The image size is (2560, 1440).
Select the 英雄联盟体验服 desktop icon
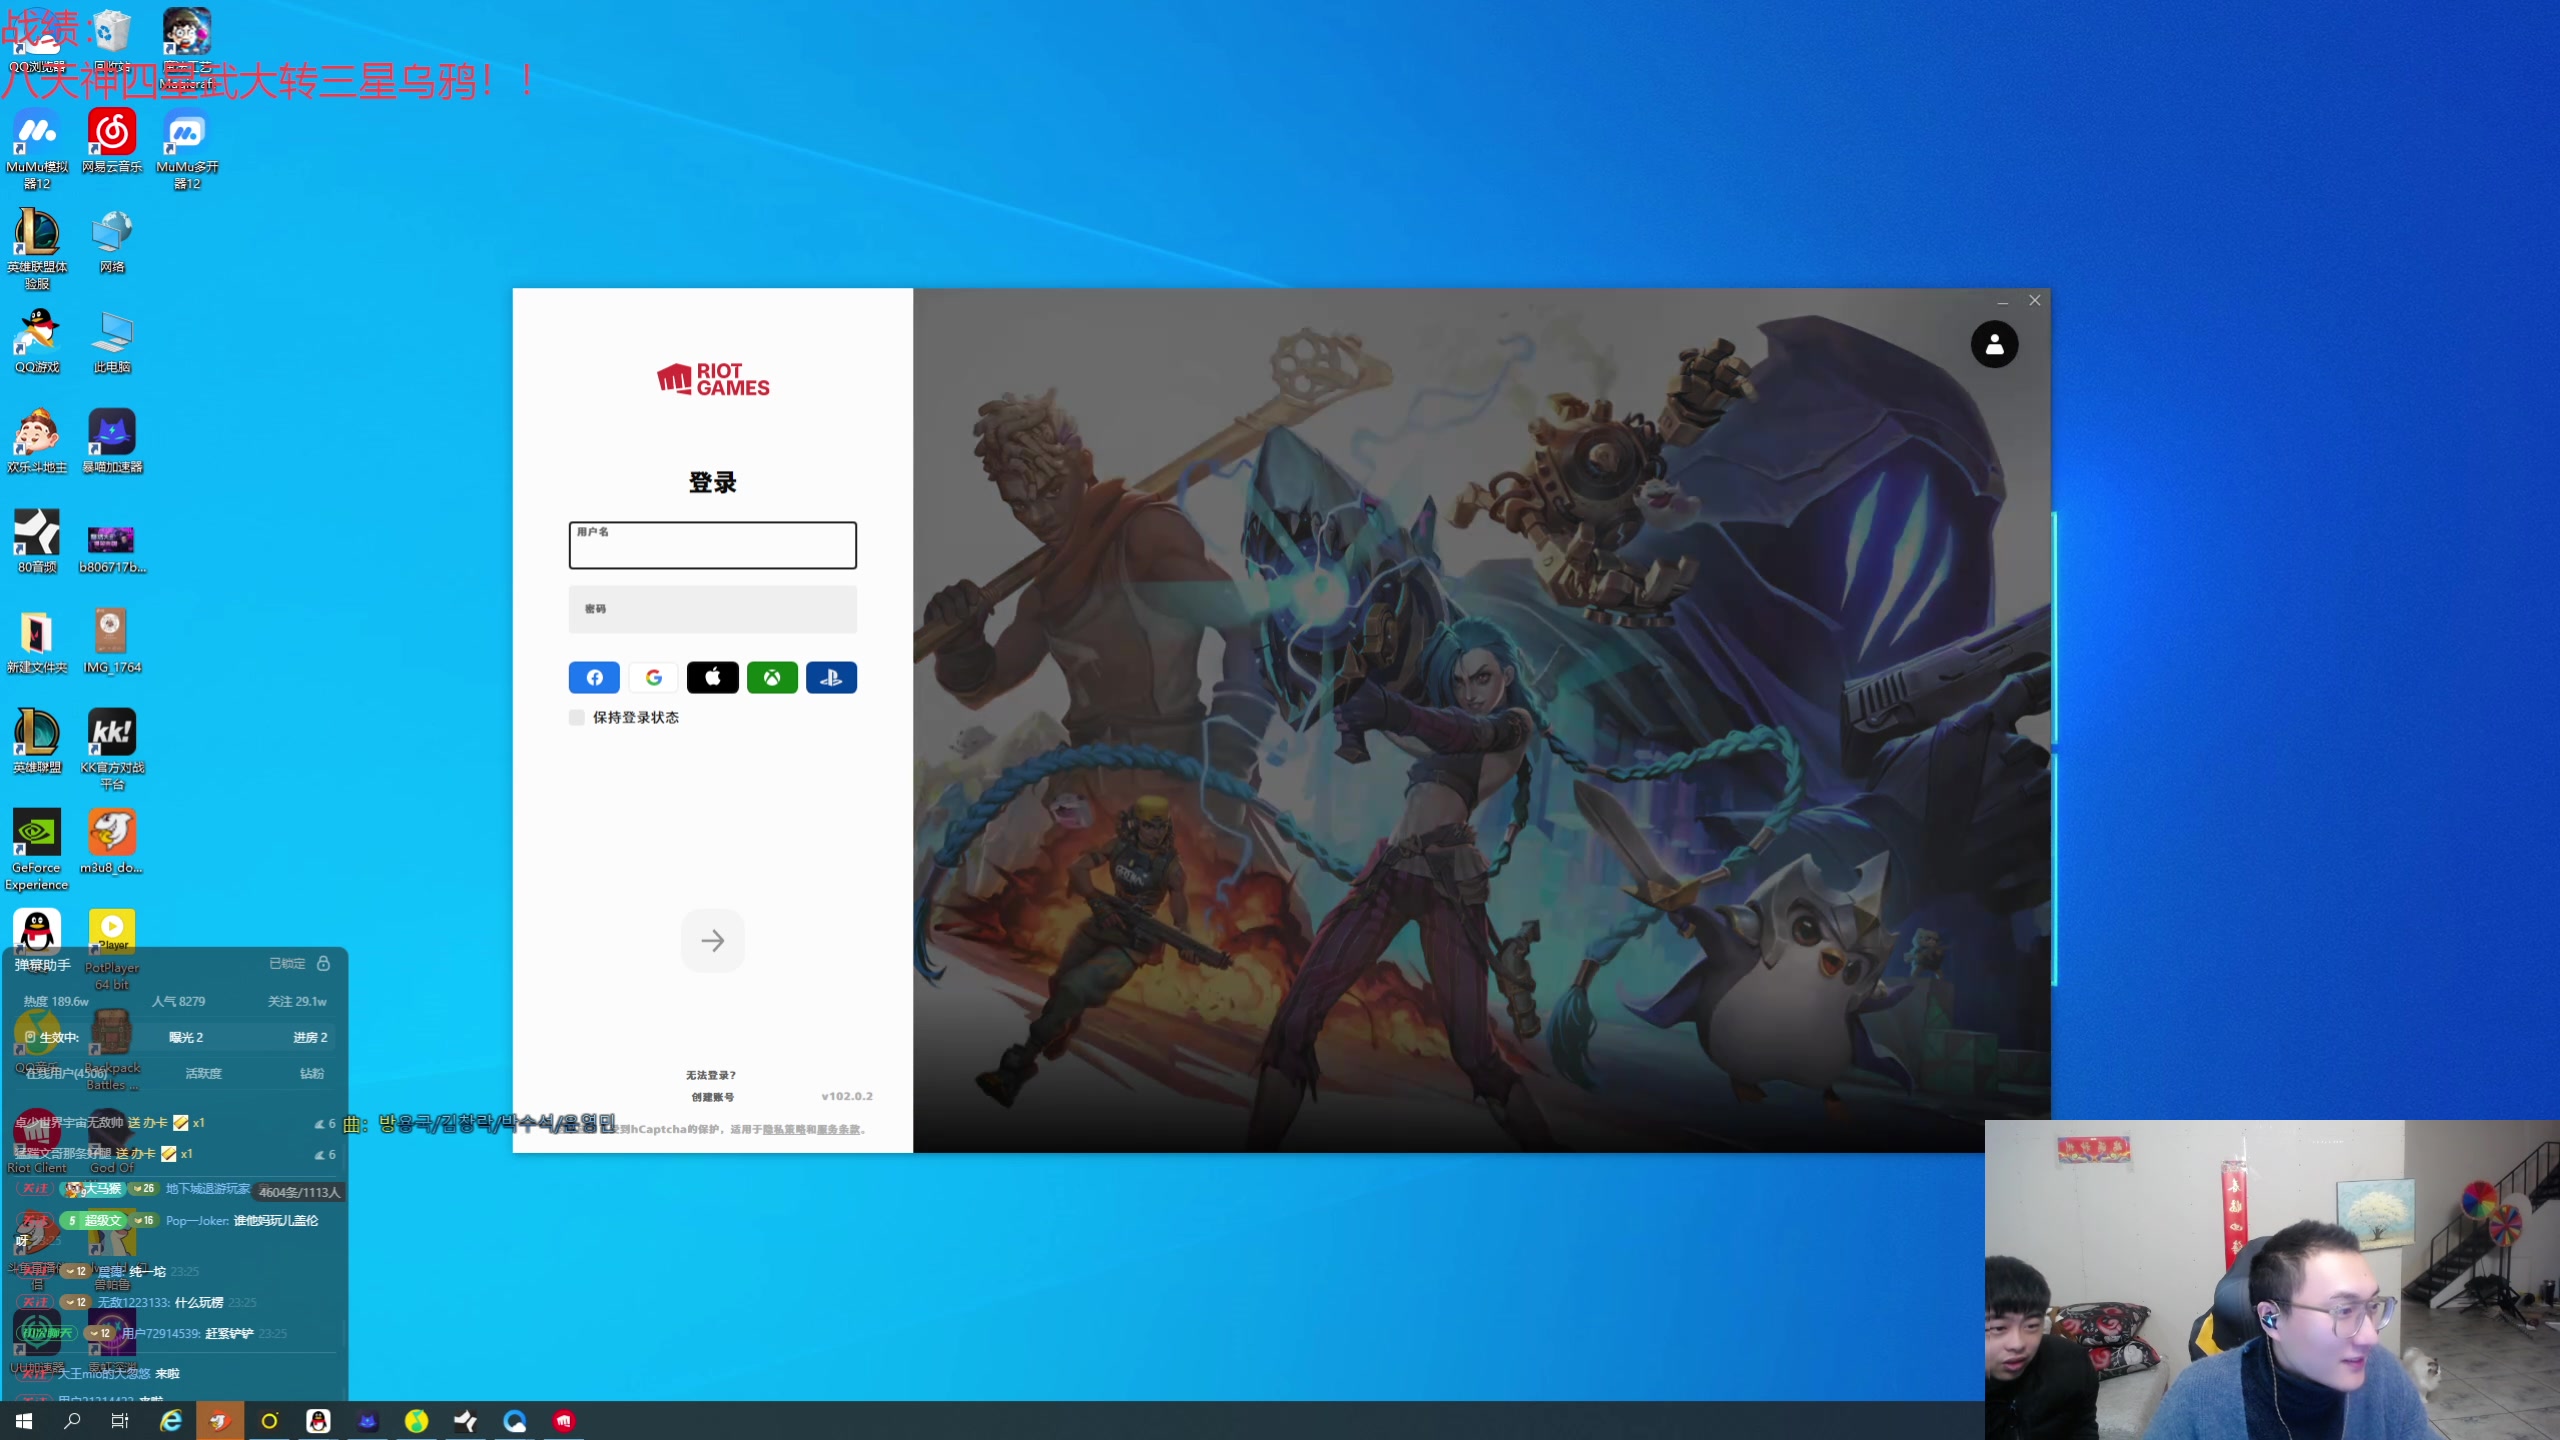point(37,249)
